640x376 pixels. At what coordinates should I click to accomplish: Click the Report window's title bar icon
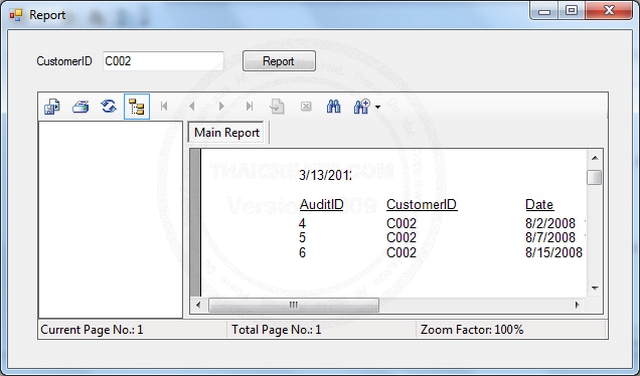[16, 15]
